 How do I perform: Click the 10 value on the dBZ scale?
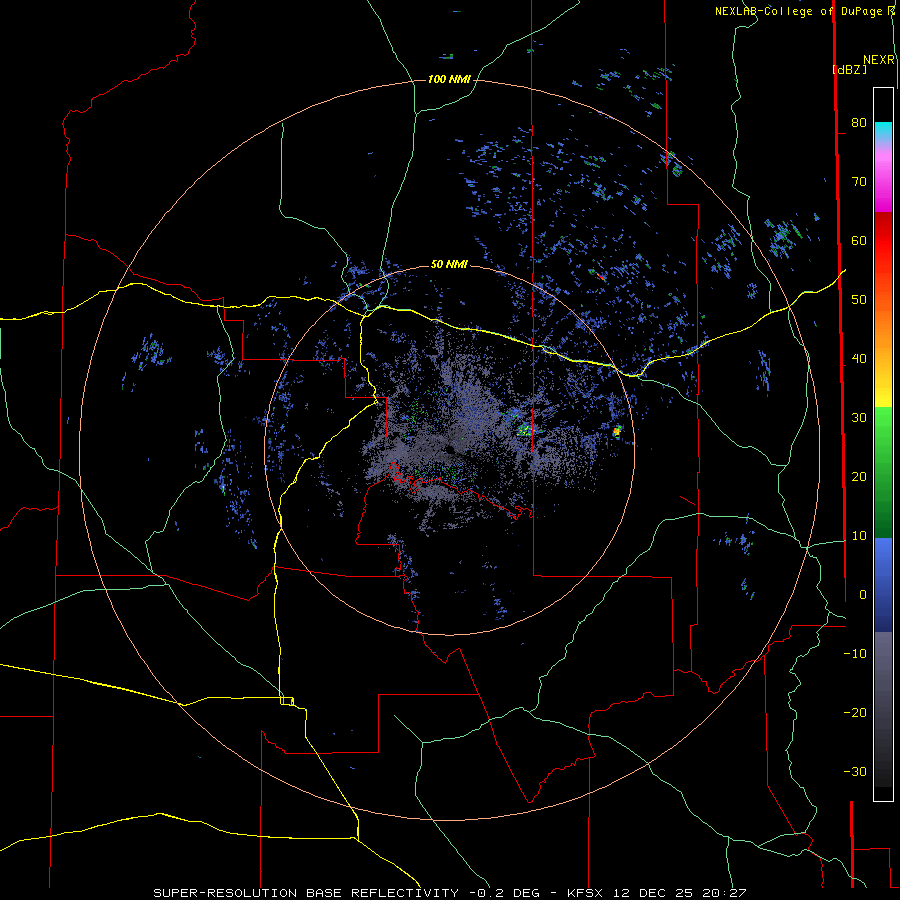[859, 536]
